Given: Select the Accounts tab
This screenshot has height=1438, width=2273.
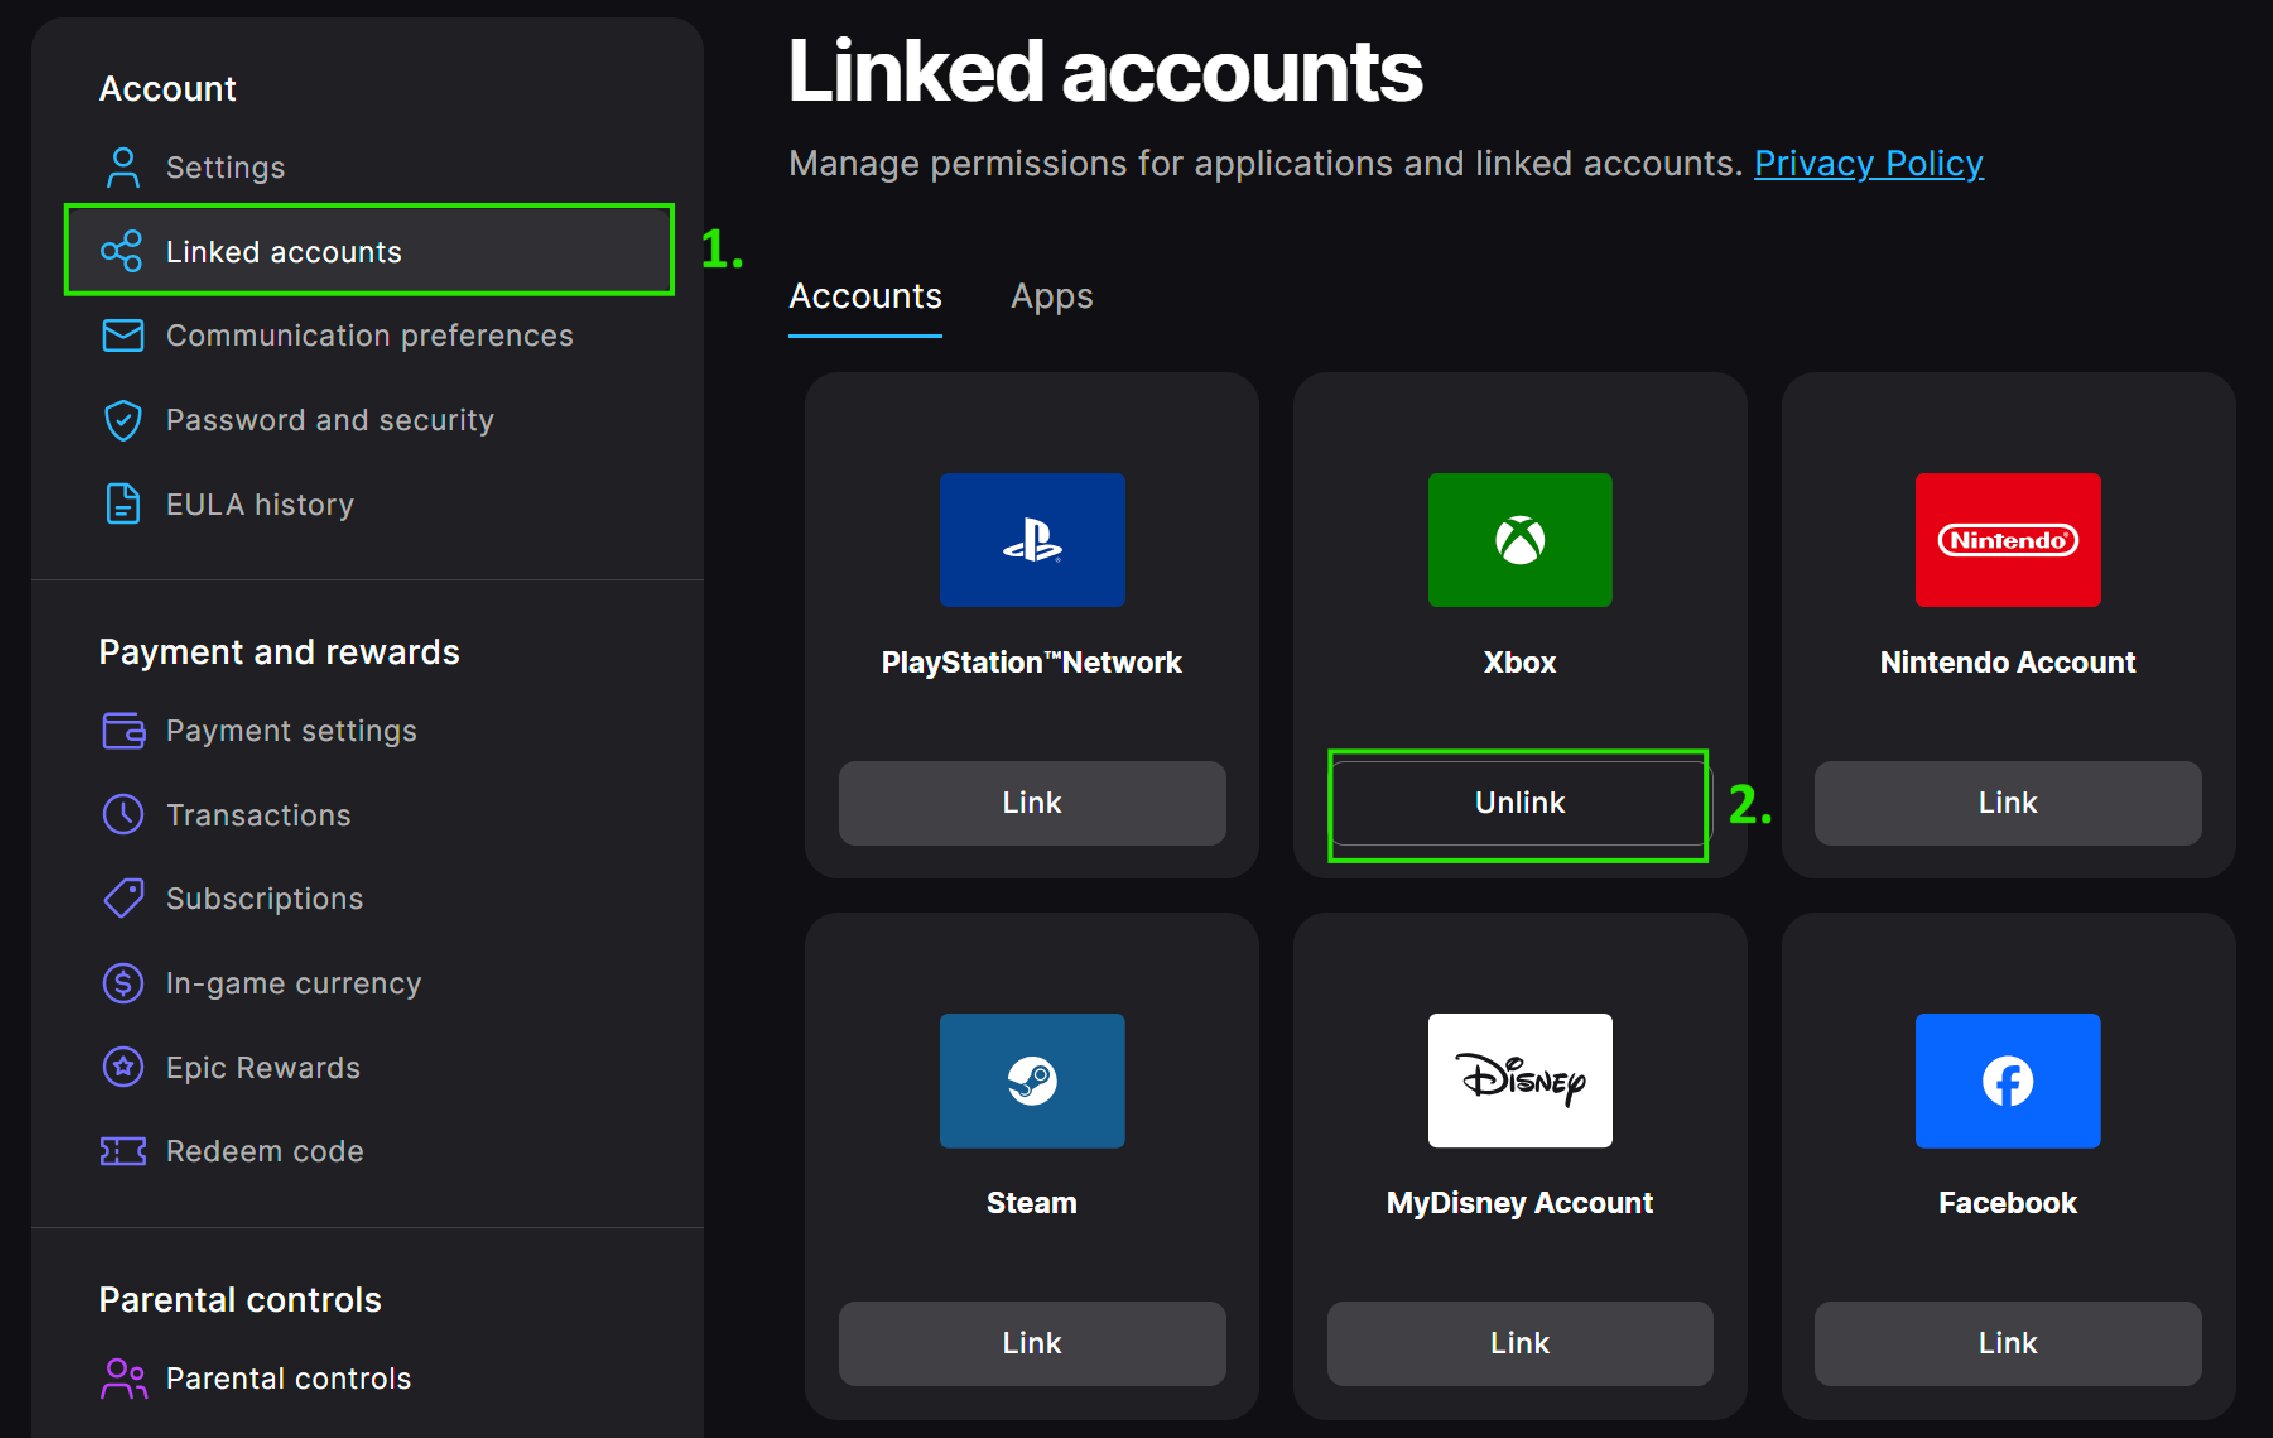Looking at the screenshot, I should pyautogui.click(x=865, y=297).
